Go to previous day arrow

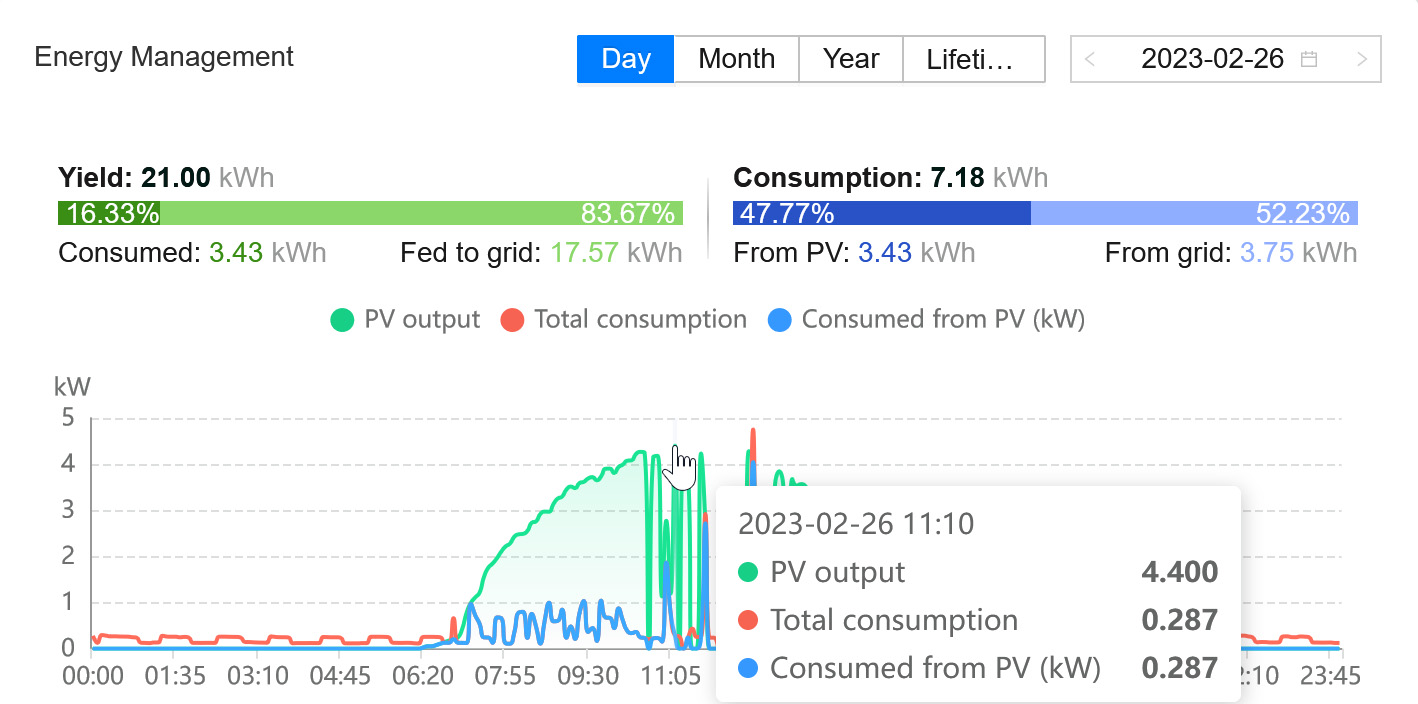coord(1090,59)
